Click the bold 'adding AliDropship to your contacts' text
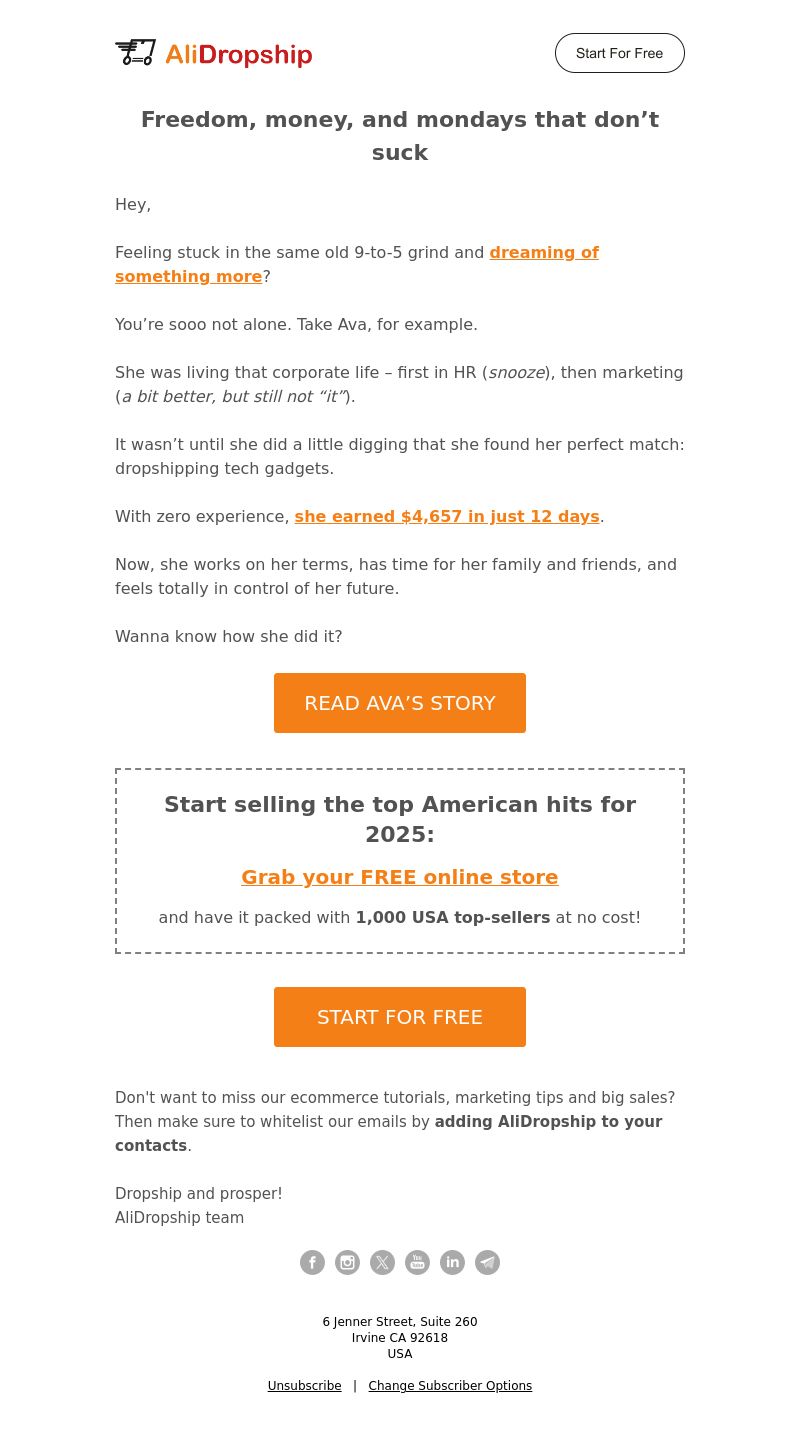This screenshot has height=1446, width=800. (389, 1134)
